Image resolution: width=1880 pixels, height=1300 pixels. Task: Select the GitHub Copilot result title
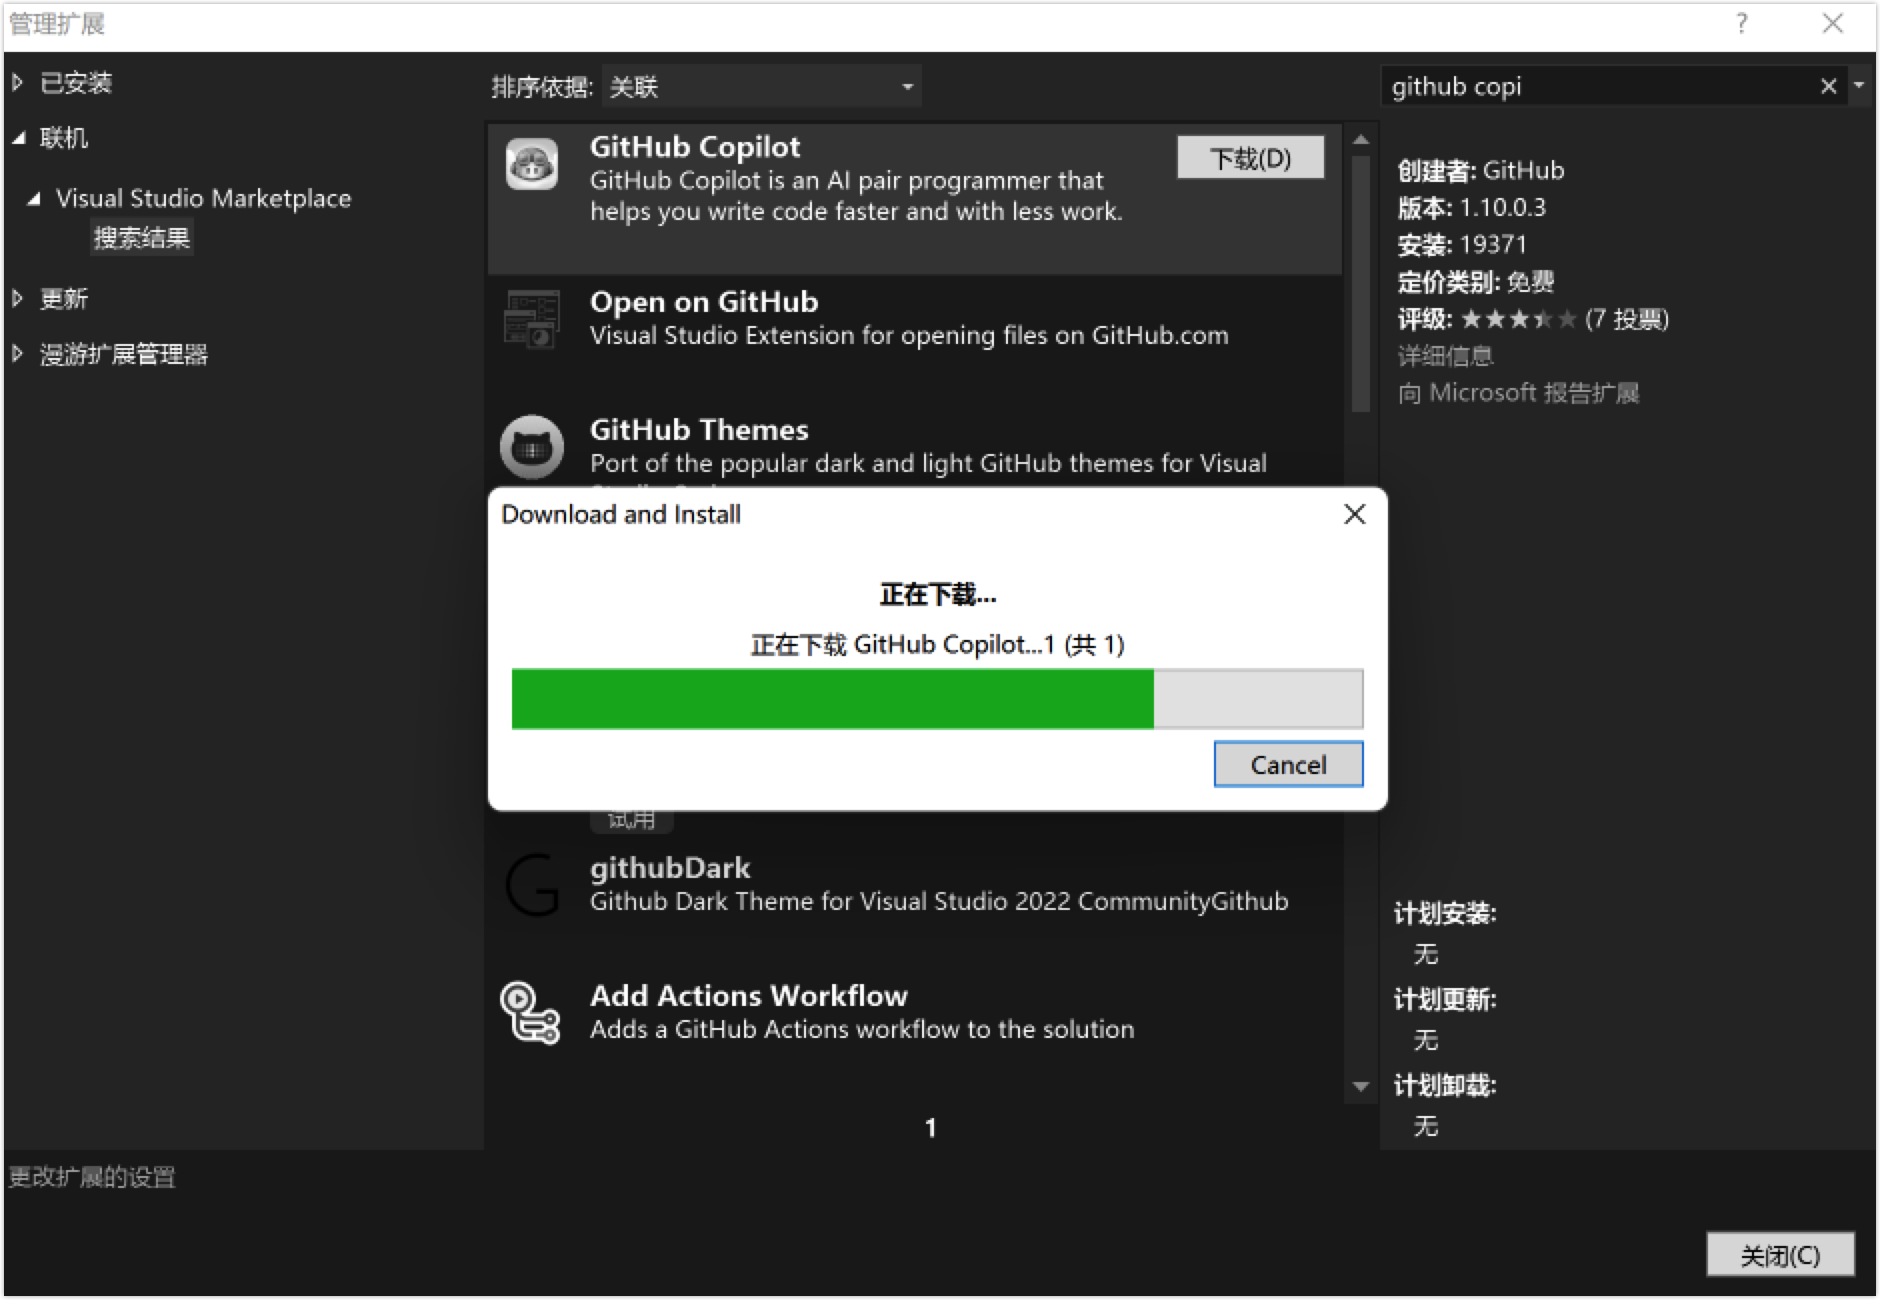[695, 147]
